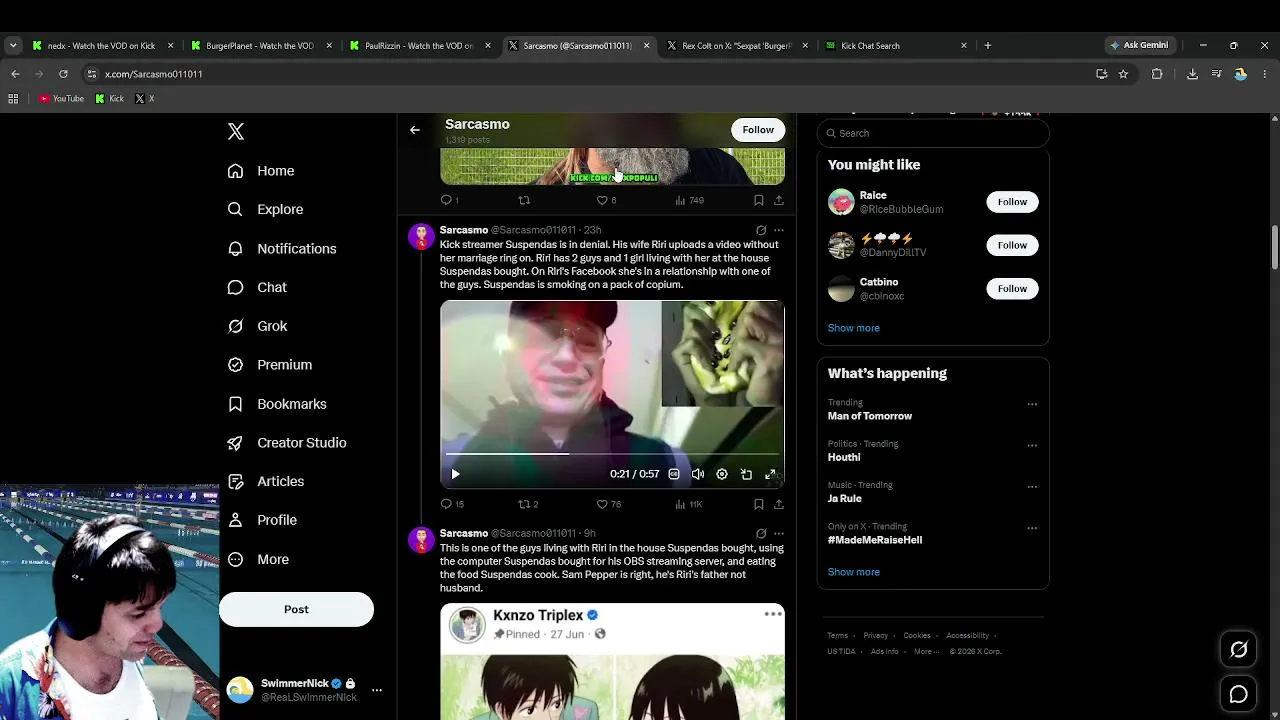Open SwimmerNick account menu dots
The width and height of the screenshot is (1280, 720).
tap(377, 690)
